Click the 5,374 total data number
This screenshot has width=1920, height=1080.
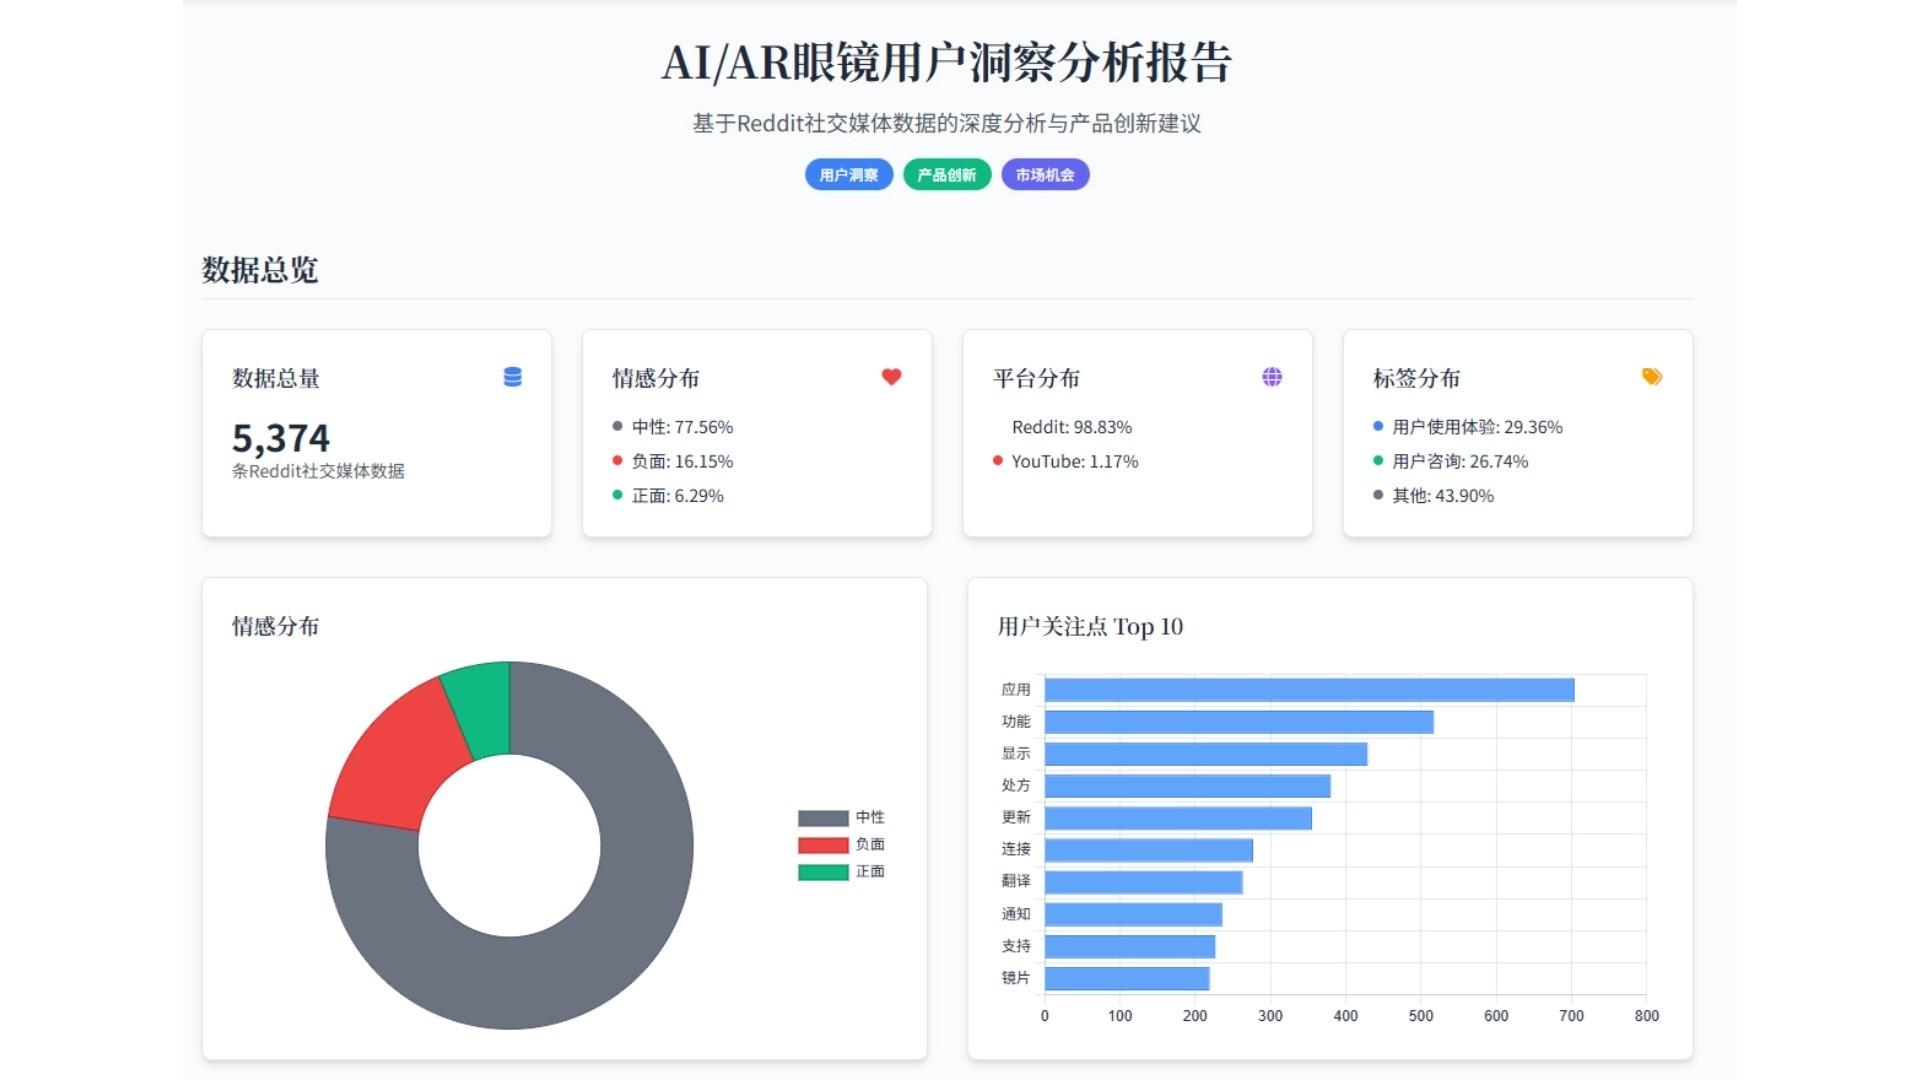tap(281, 438)
